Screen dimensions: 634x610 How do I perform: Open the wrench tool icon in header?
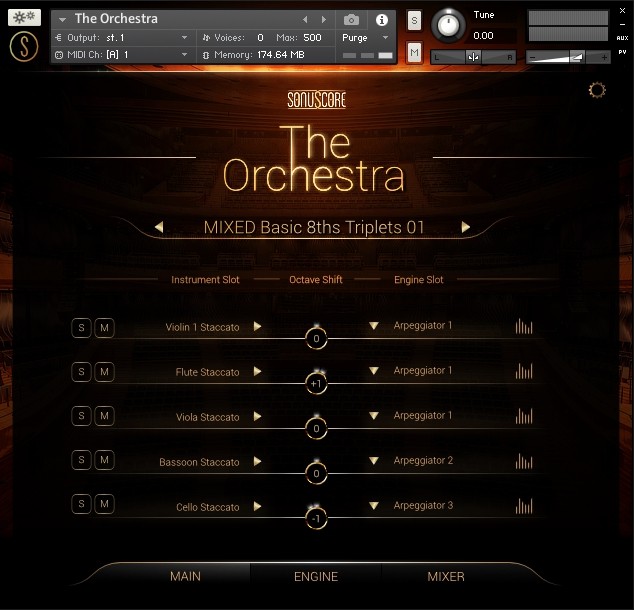click(x=24, y=18)
